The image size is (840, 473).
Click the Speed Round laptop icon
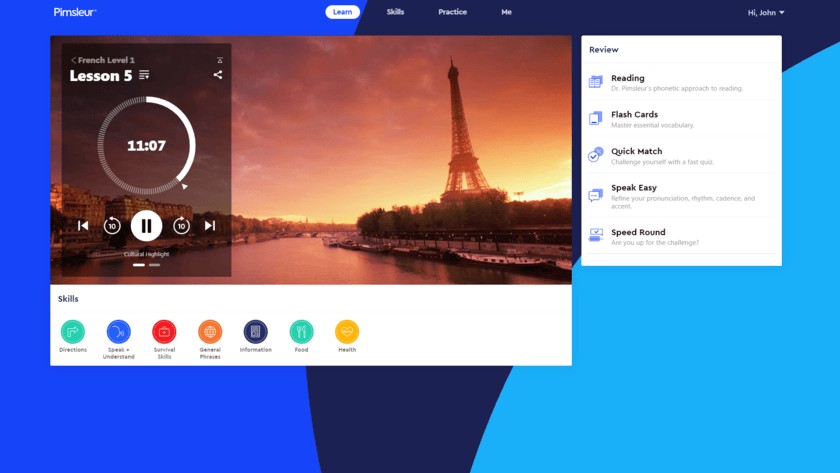[x=596, y=235]
